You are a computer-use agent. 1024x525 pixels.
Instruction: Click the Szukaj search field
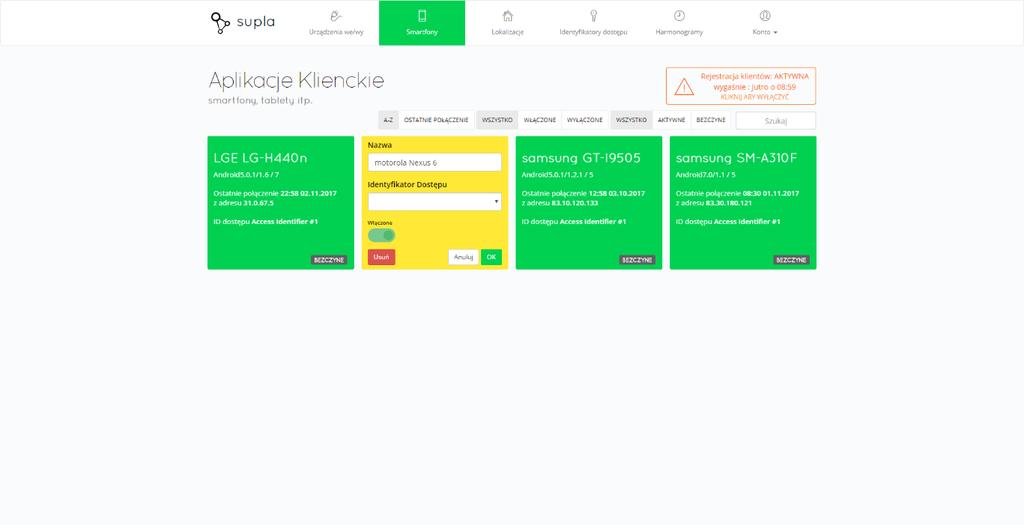(x=775, y=121)
